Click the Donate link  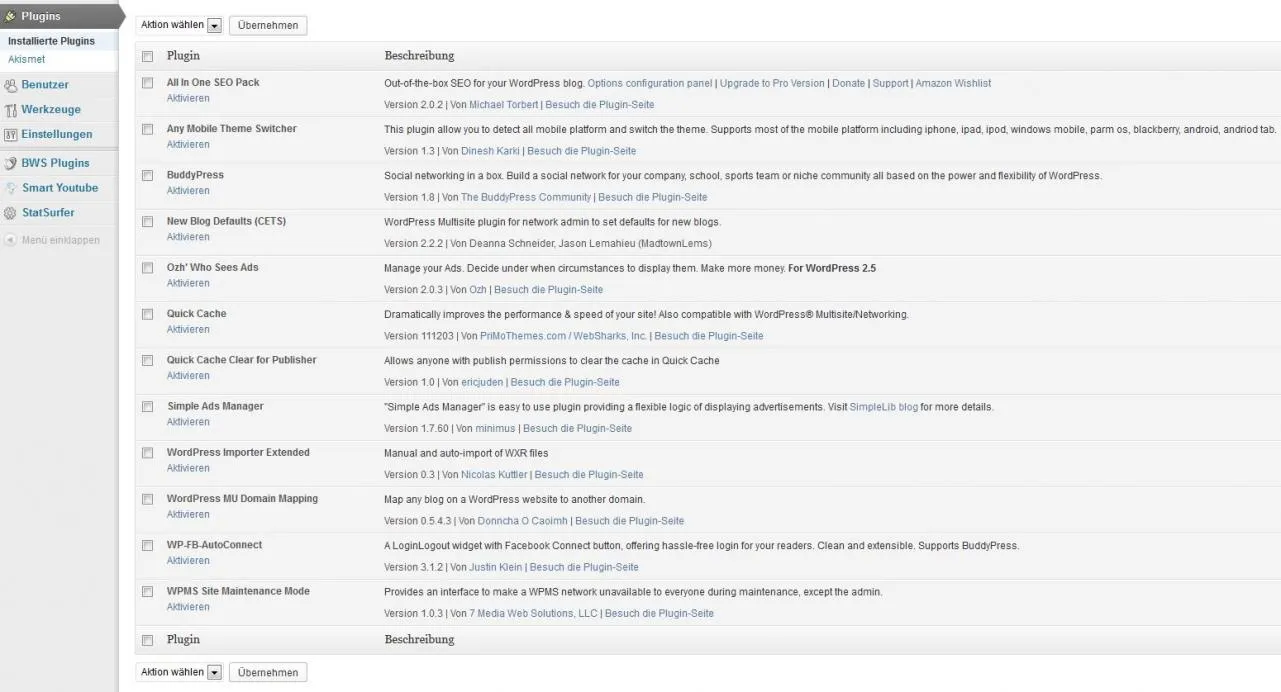coord(848,83)
